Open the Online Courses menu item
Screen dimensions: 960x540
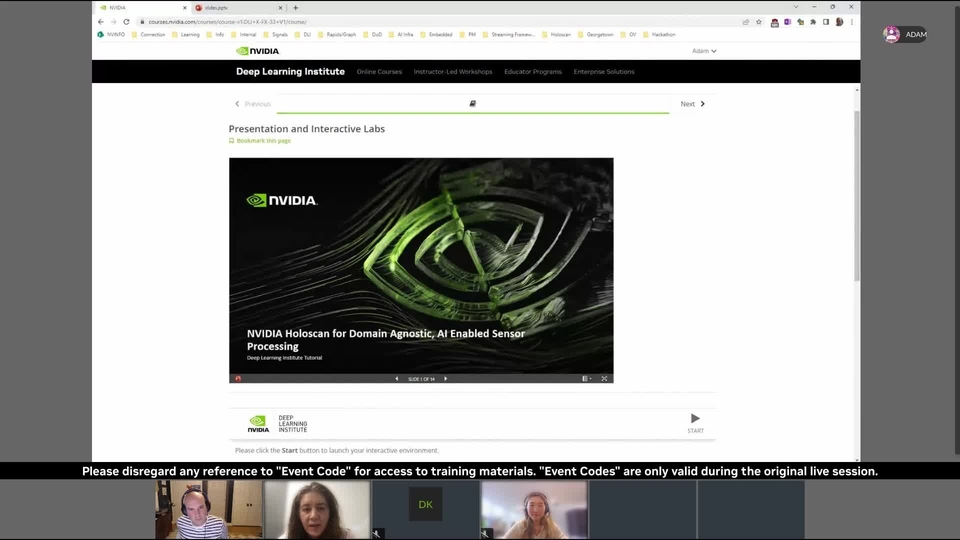379,72
